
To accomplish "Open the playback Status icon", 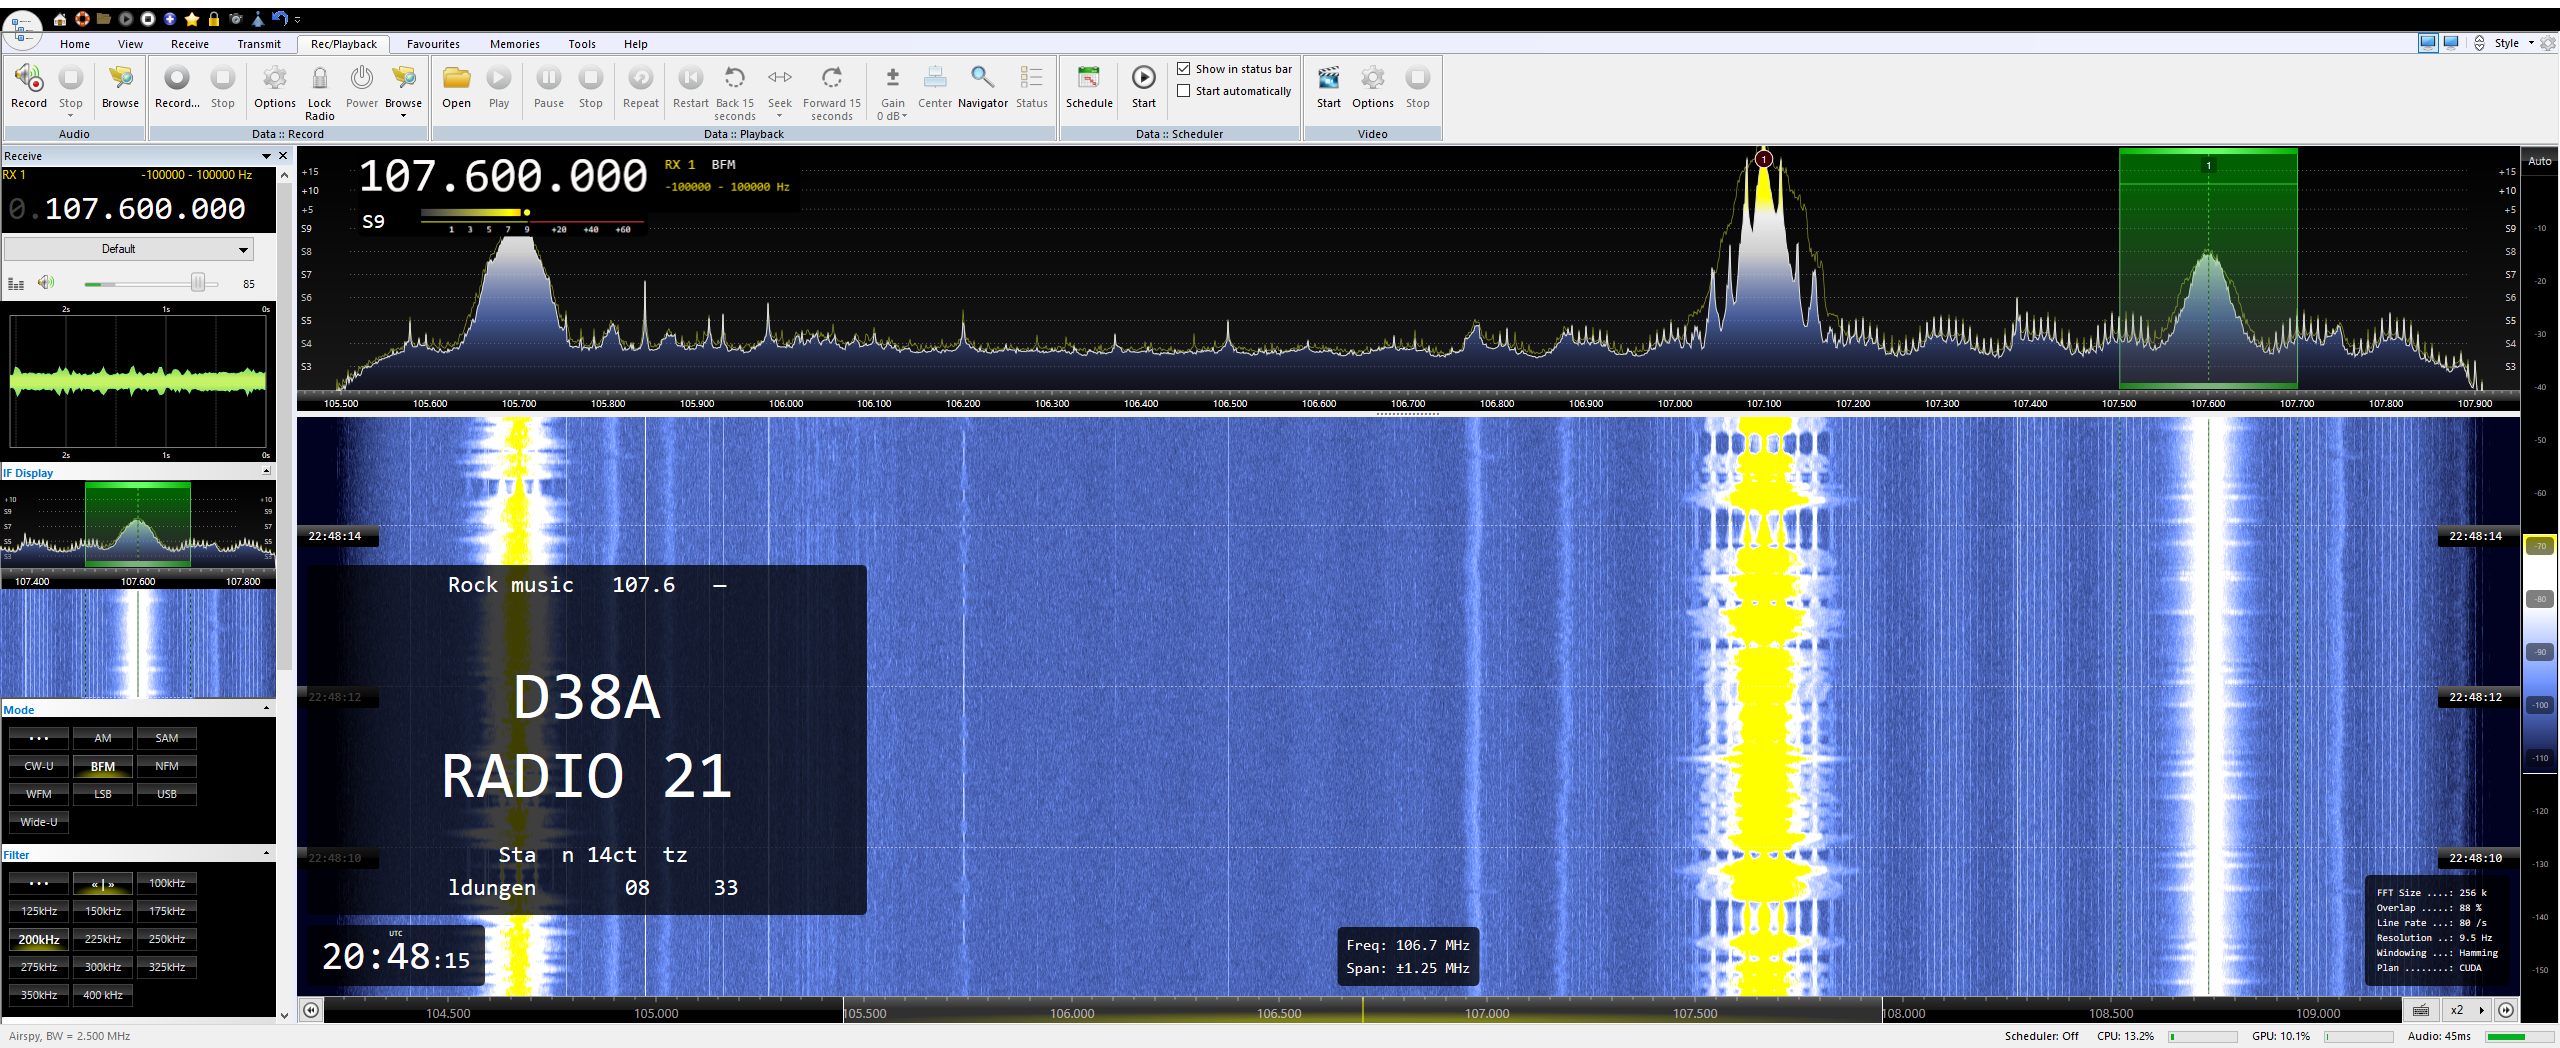I will 1031,78.
